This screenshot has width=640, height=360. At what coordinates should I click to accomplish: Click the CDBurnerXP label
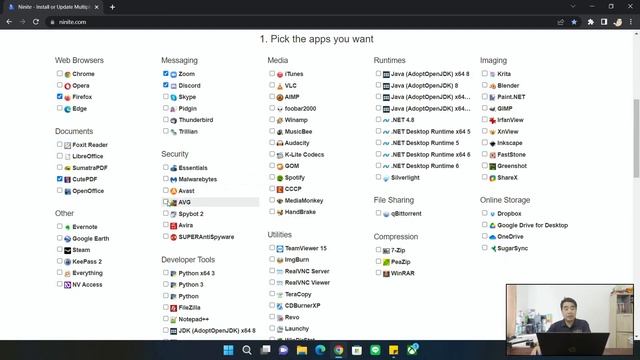302,306
